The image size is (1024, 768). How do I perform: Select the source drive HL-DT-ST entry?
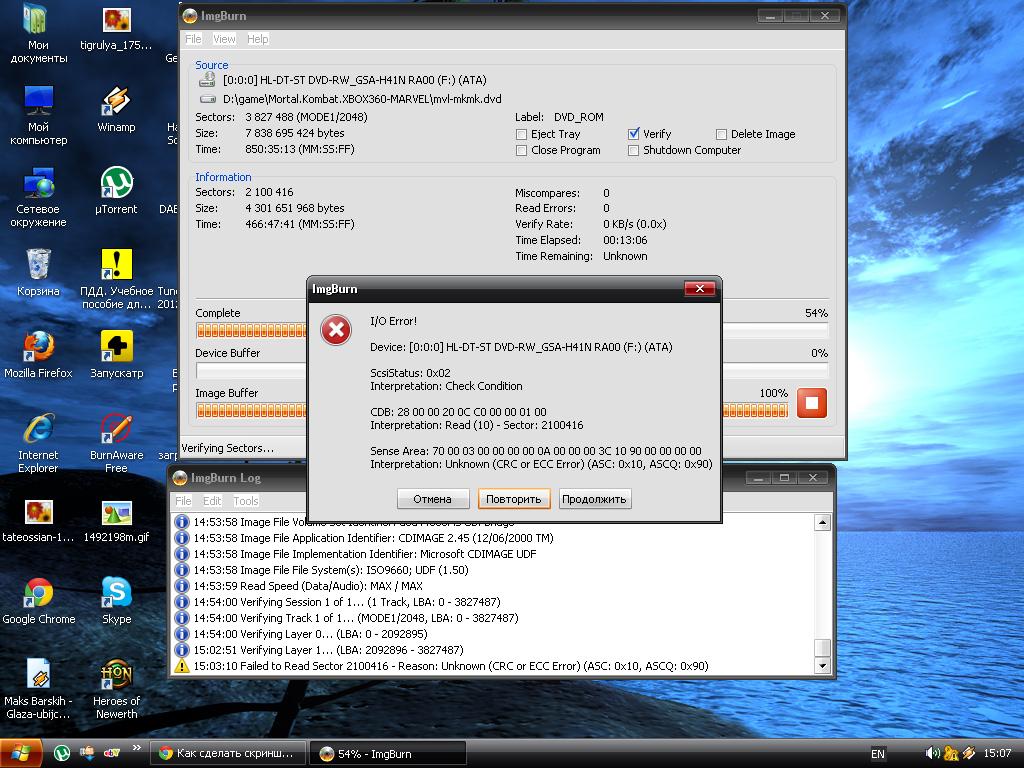[x=355, y=80]
